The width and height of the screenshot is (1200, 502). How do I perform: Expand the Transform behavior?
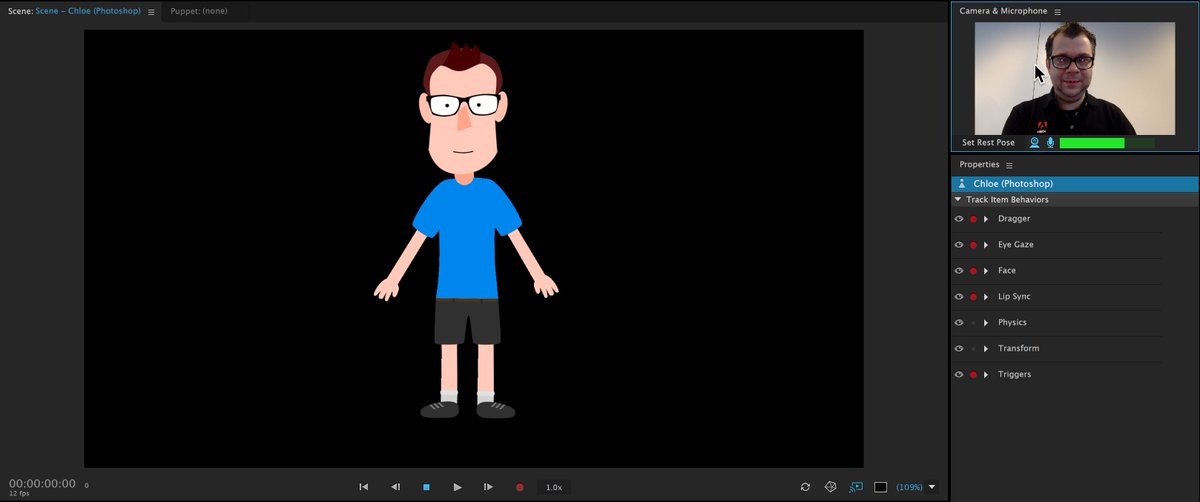click(x=986, y=349)
